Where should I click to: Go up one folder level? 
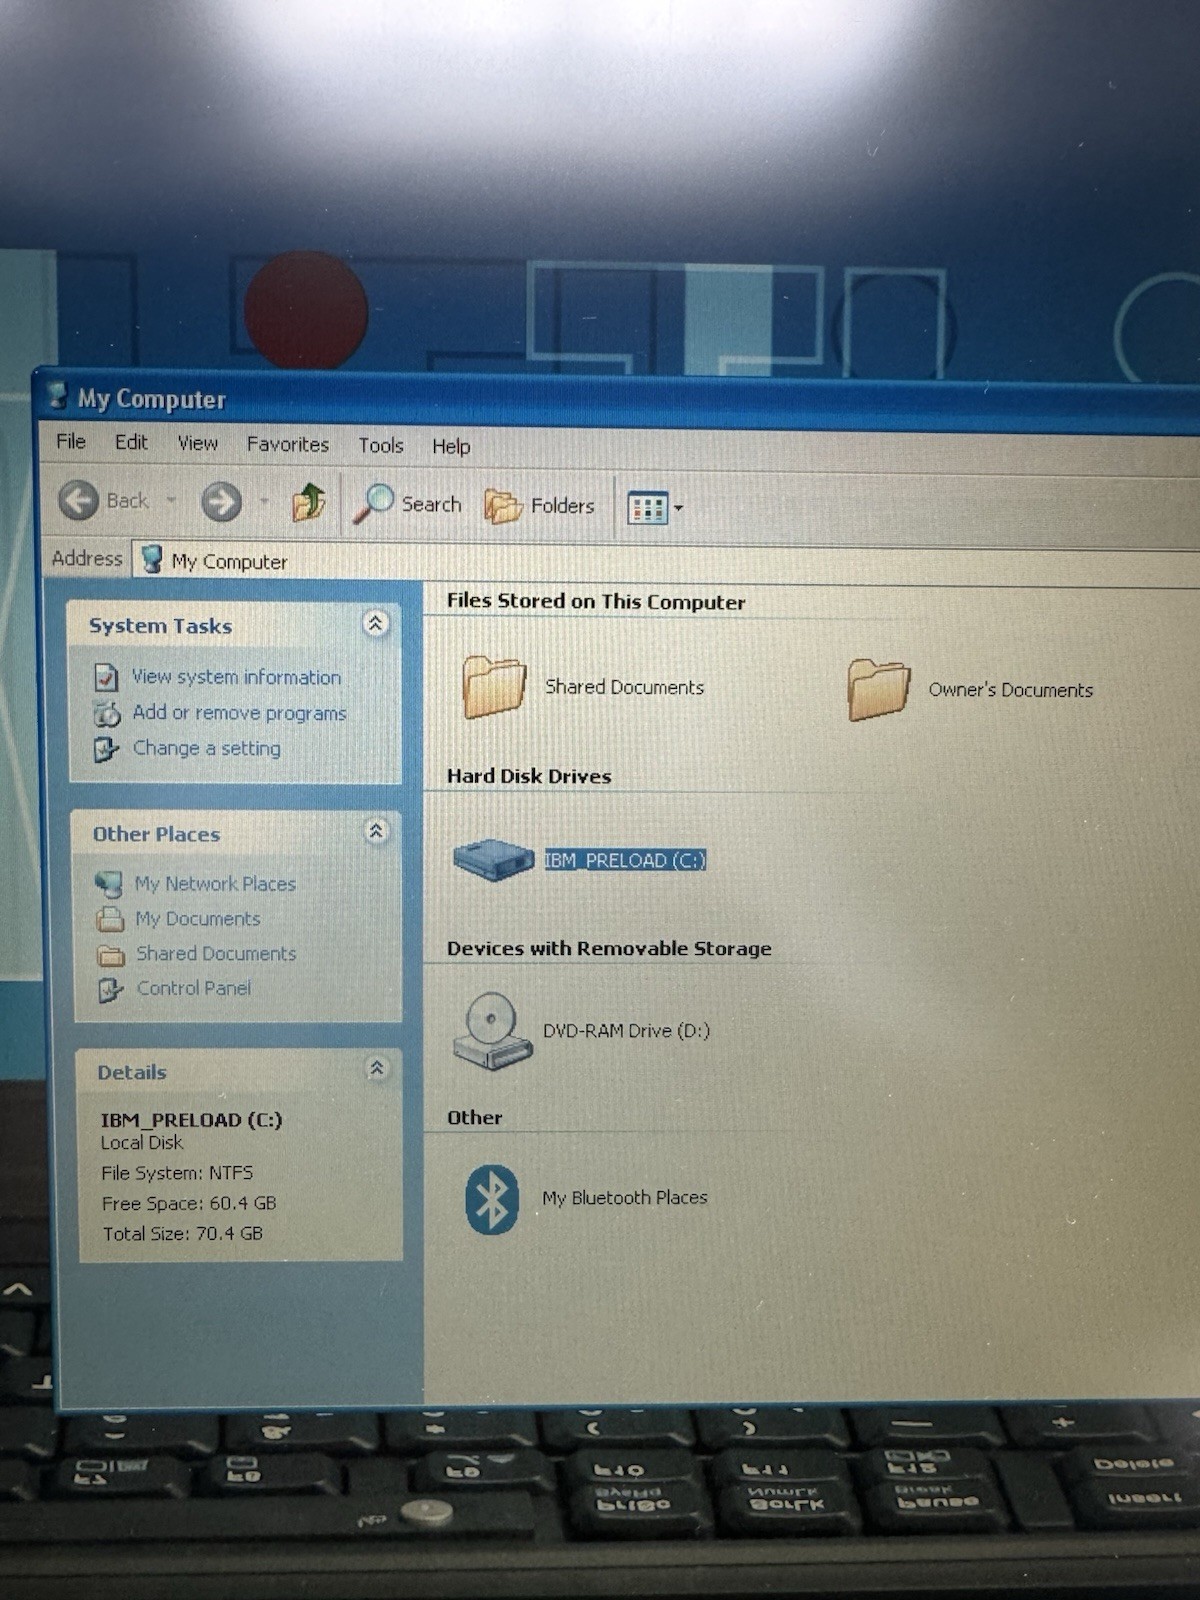pos(309,502)
